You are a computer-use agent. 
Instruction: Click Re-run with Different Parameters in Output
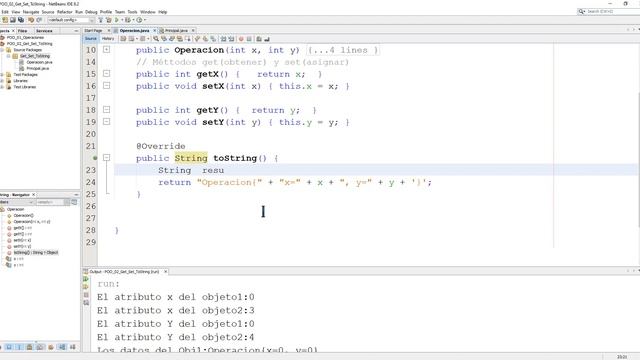86,287
